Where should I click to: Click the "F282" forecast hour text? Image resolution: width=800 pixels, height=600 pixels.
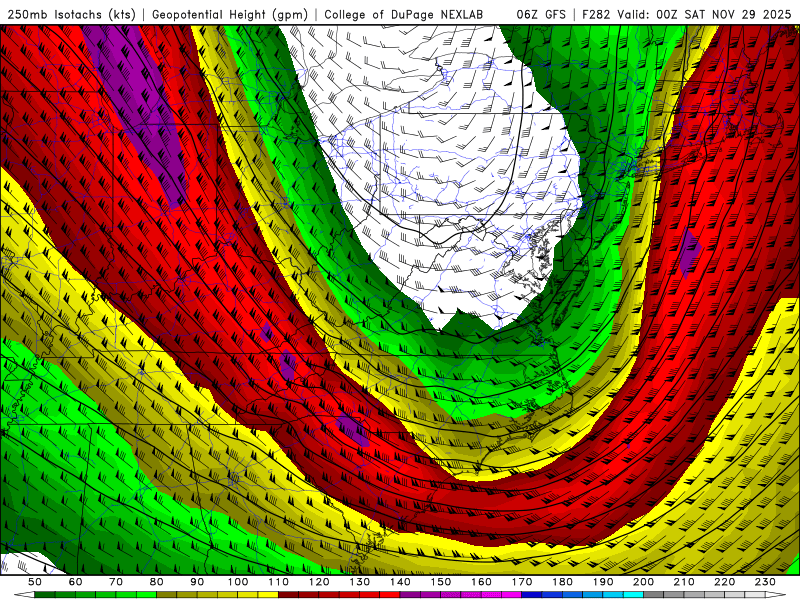click(x=597, y=15)
